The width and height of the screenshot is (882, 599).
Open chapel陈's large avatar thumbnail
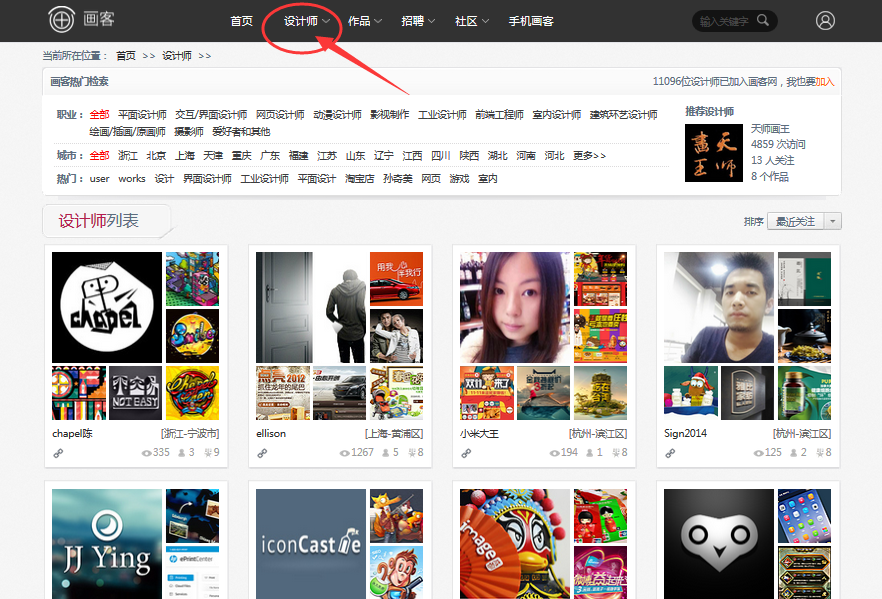pos(107,307)
